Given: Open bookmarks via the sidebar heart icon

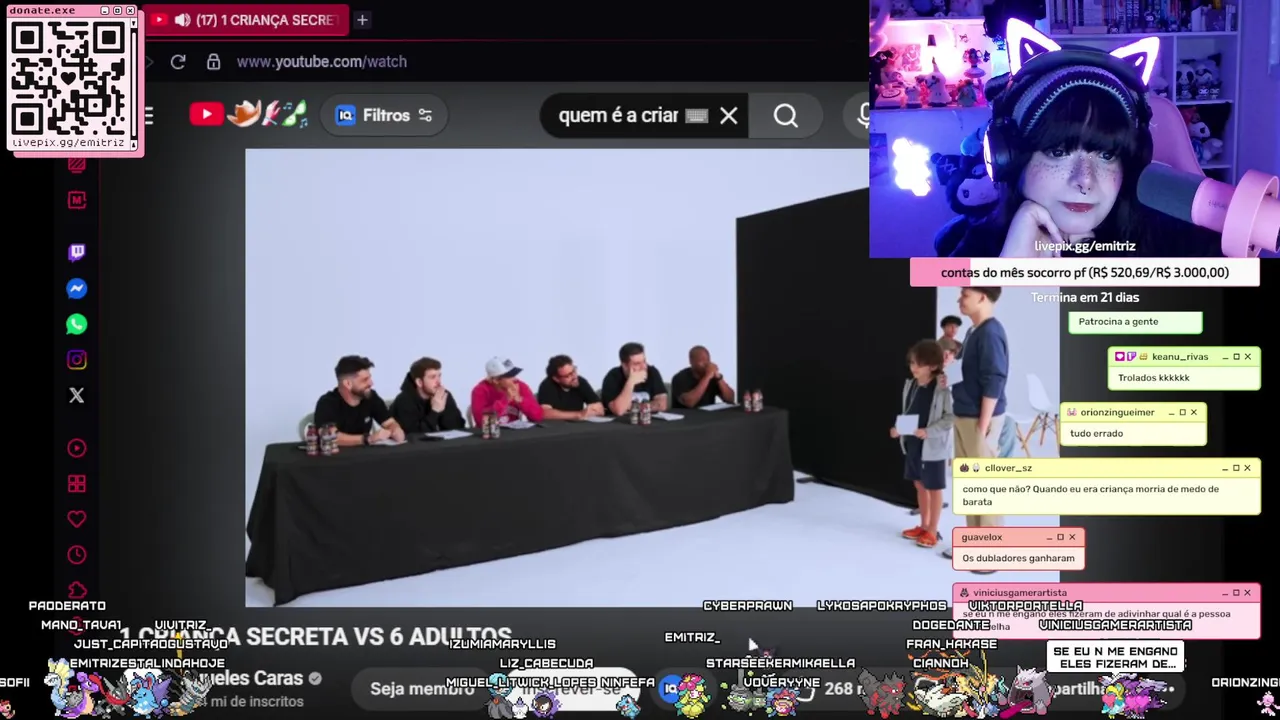Looking at the screenshot, I should (x=77, y=519).
